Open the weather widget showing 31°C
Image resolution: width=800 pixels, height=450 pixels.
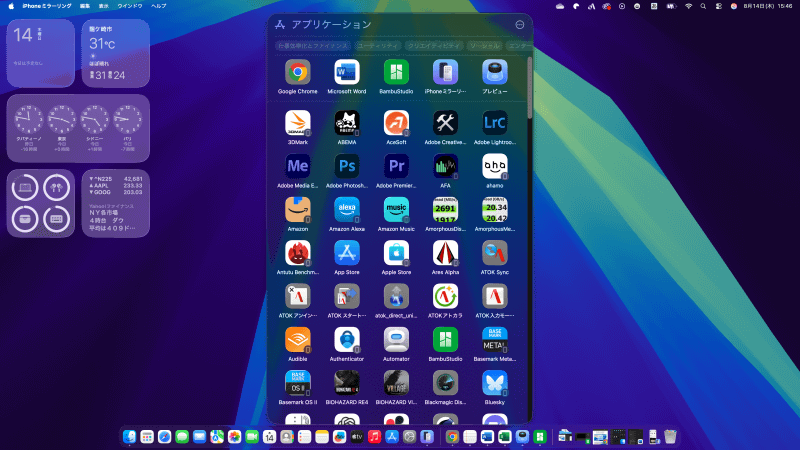tap(116, 53)
